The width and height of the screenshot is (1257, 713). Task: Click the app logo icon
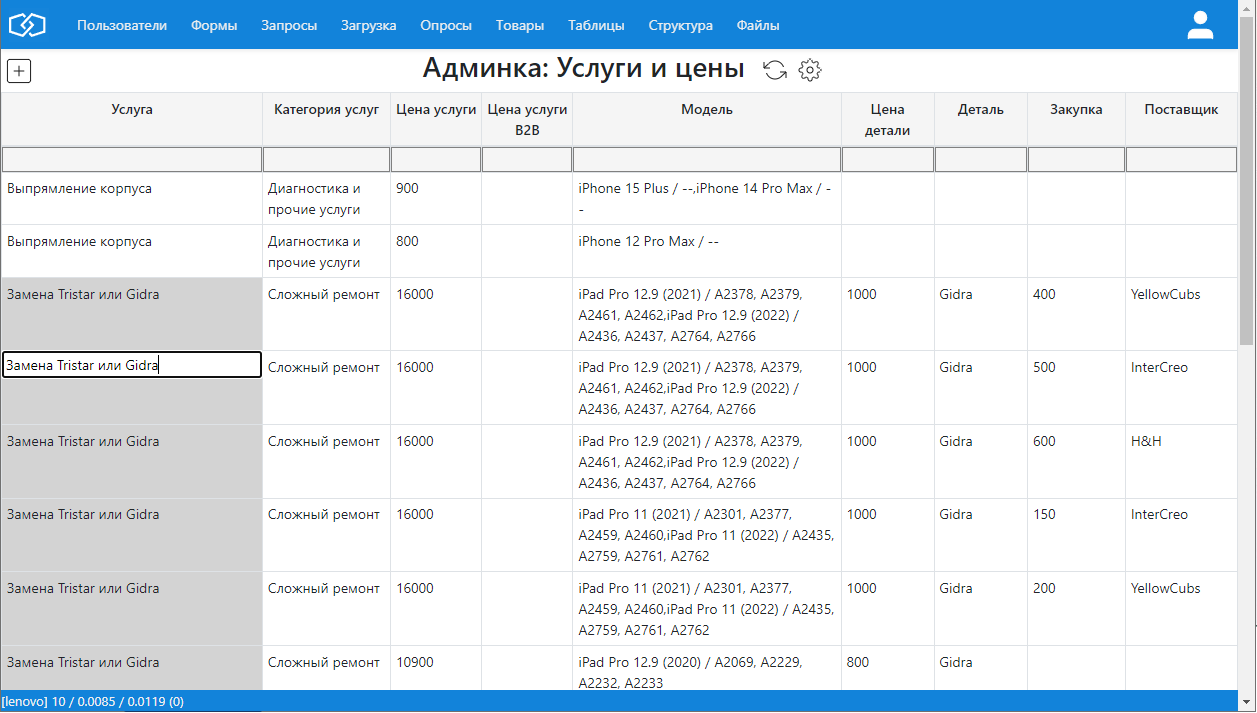click(28, 25)
